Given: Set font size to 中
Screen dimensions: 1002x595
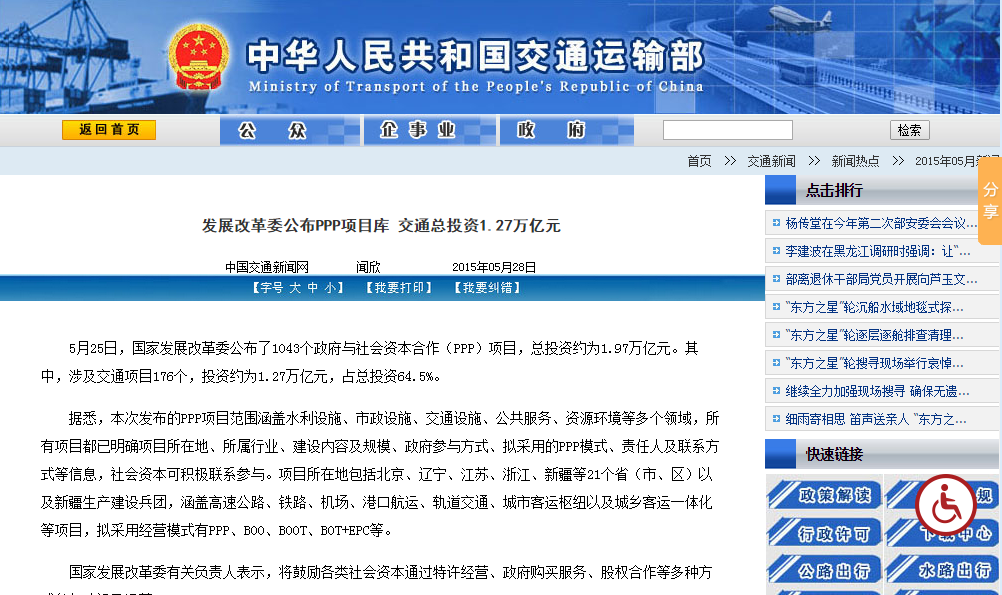Looking at the screenshot, I should point(312,288).
